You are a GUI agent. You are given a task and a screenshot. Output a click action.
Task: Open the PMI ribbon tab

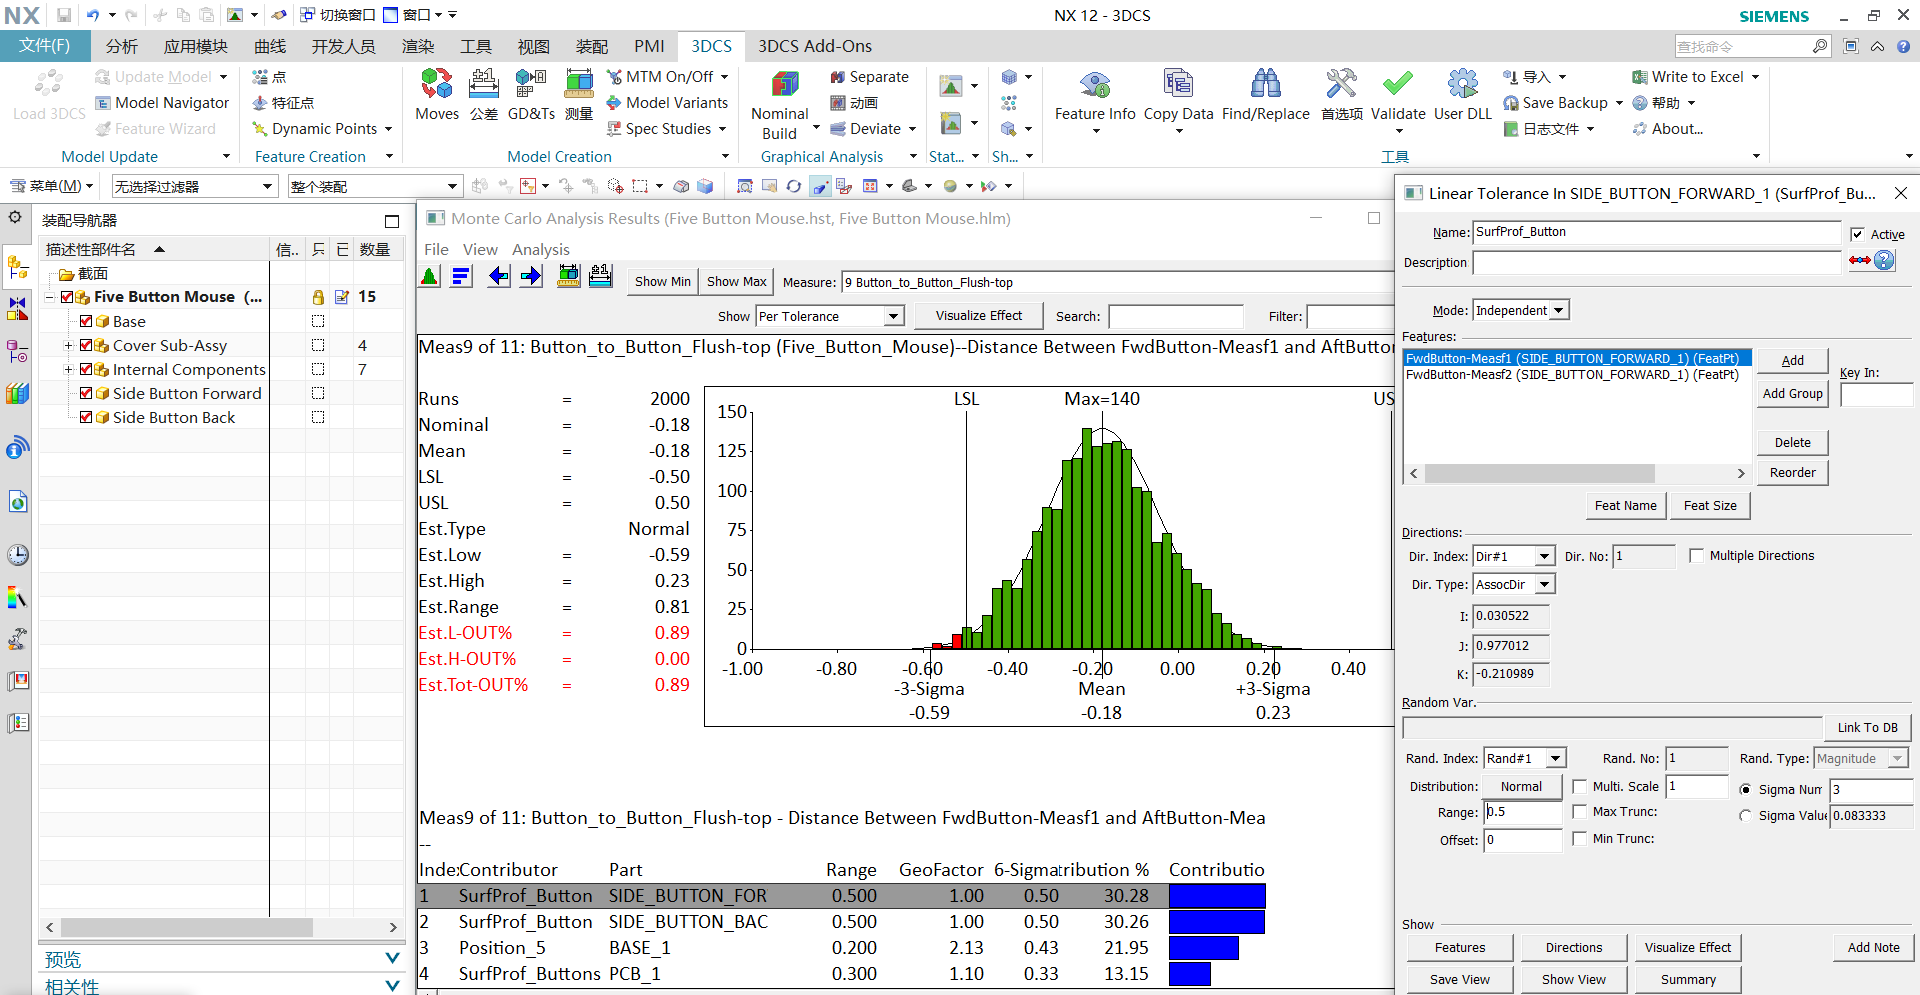[x=649, y=46]
